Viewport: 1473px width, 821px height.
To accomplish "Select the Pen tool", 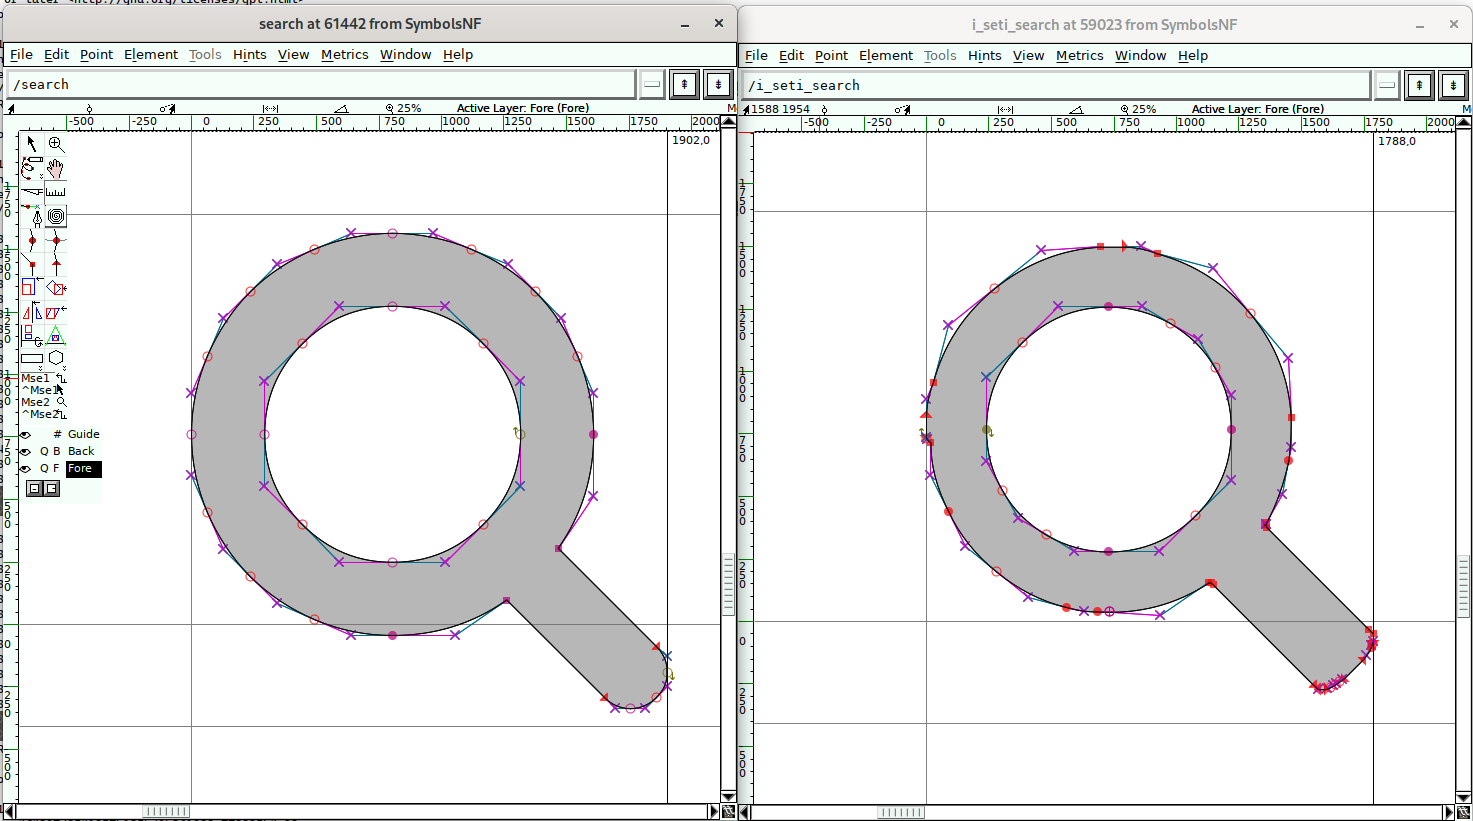I will pyautogui.click(x=31, y=216).
